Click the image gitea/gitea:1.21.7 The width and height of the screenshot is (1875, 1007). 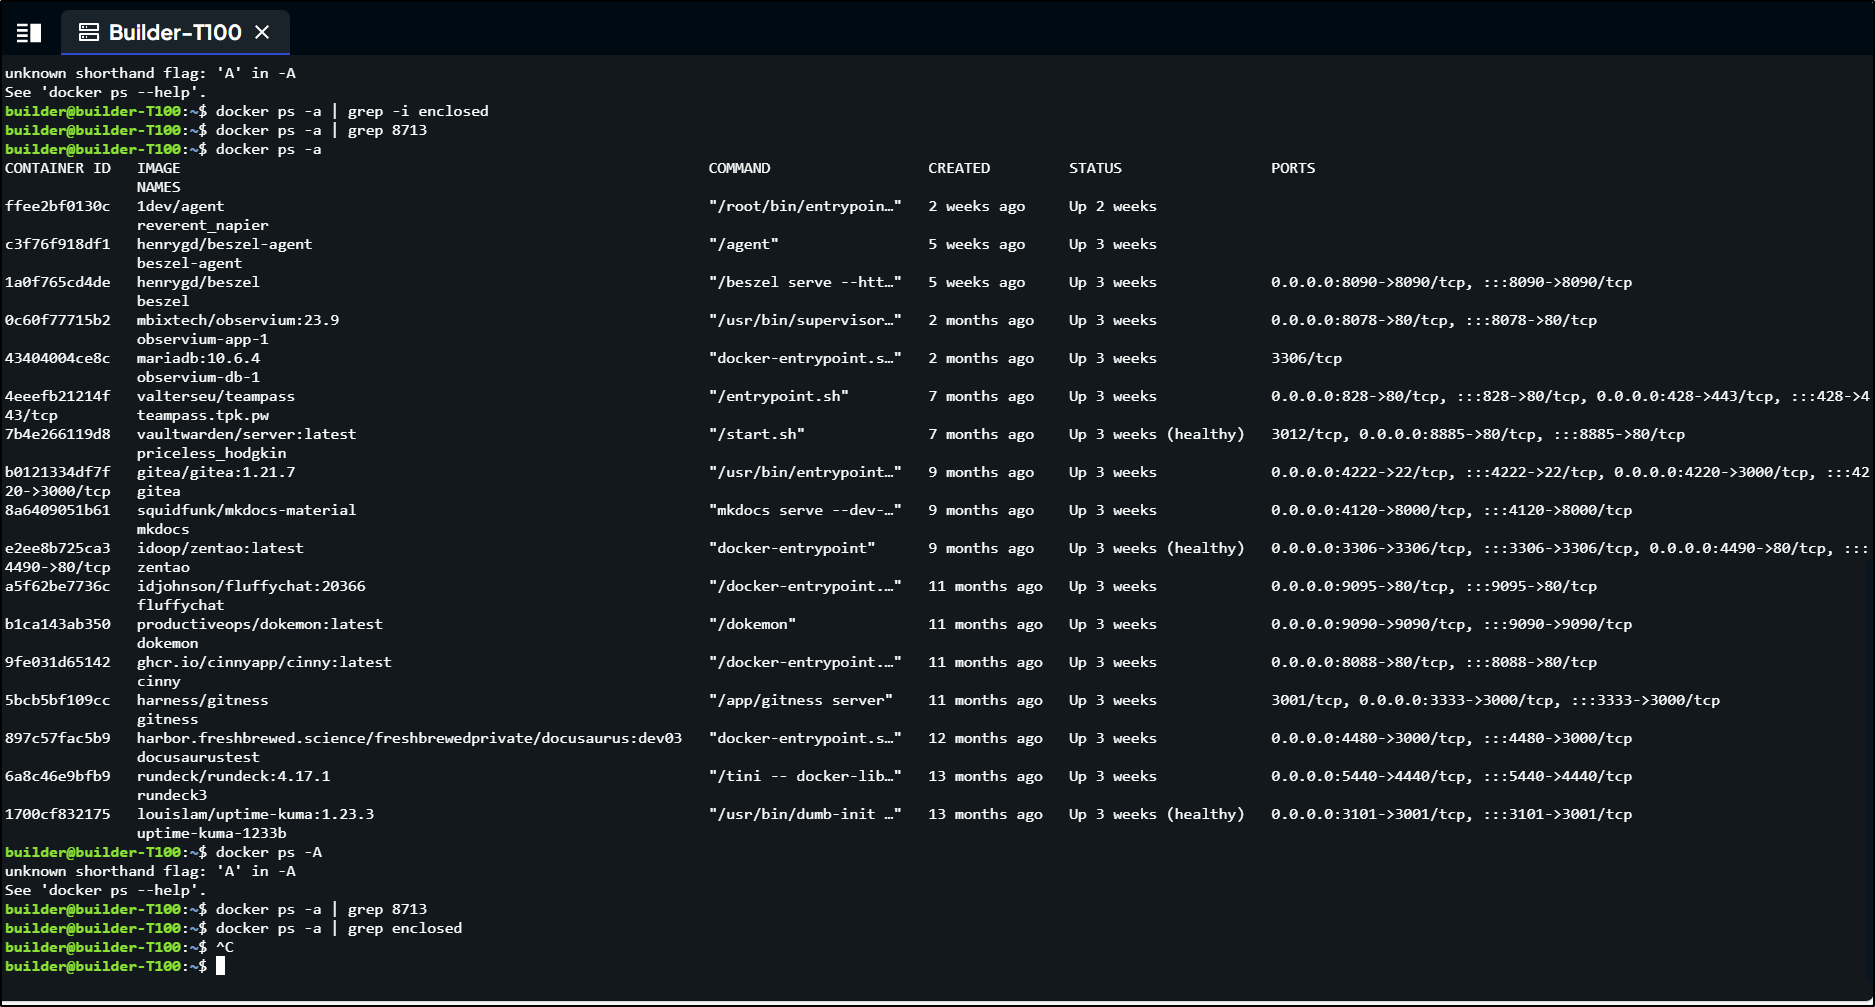point(216,472)
